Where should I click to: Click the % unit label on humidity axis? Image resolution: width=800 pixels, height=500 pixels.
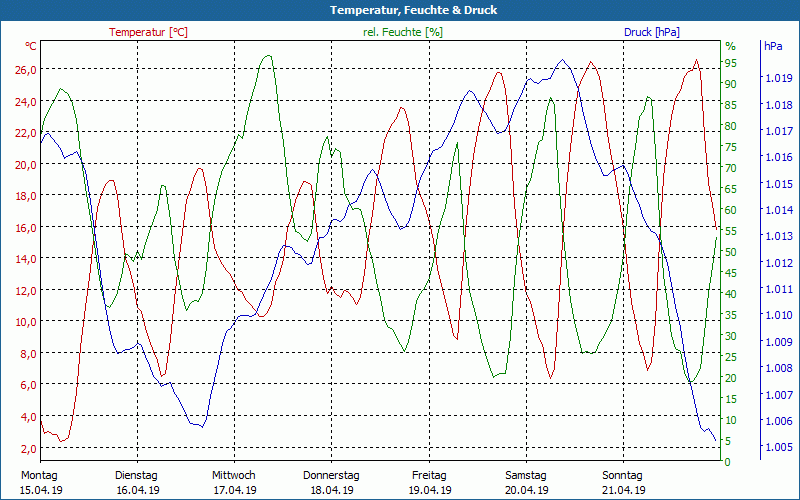tap(730, 46)
